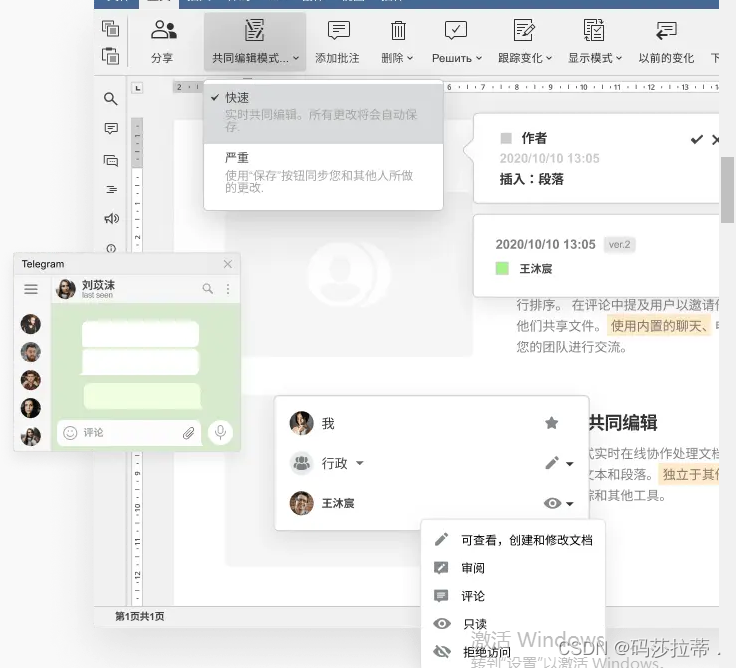Image resolution: width=736 pixels, height=668 pixels.
Task: Open the comments icon in left sidebar
Action: point(111,129)
